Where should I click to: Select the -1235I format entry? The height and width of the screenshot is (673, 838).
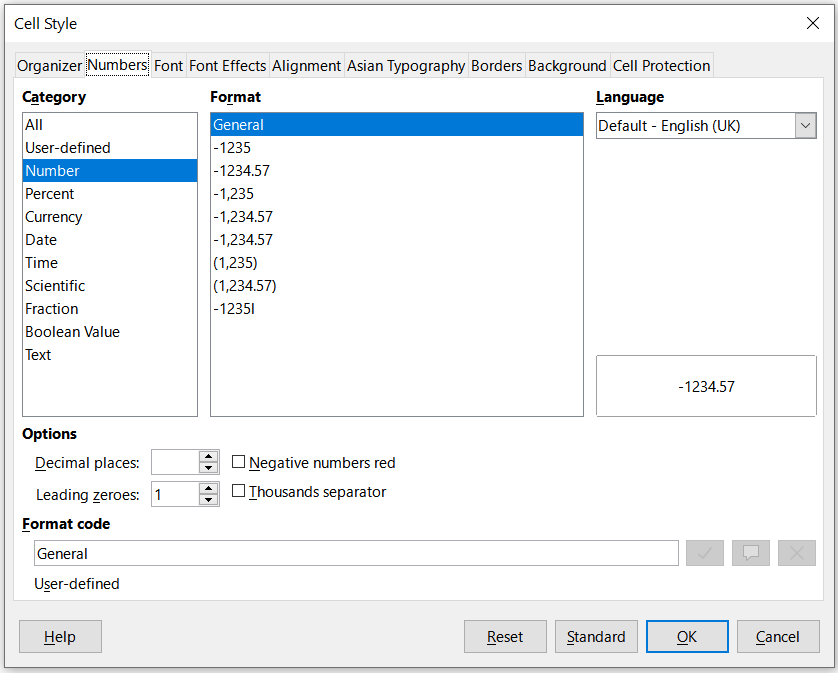pos(397,308)
